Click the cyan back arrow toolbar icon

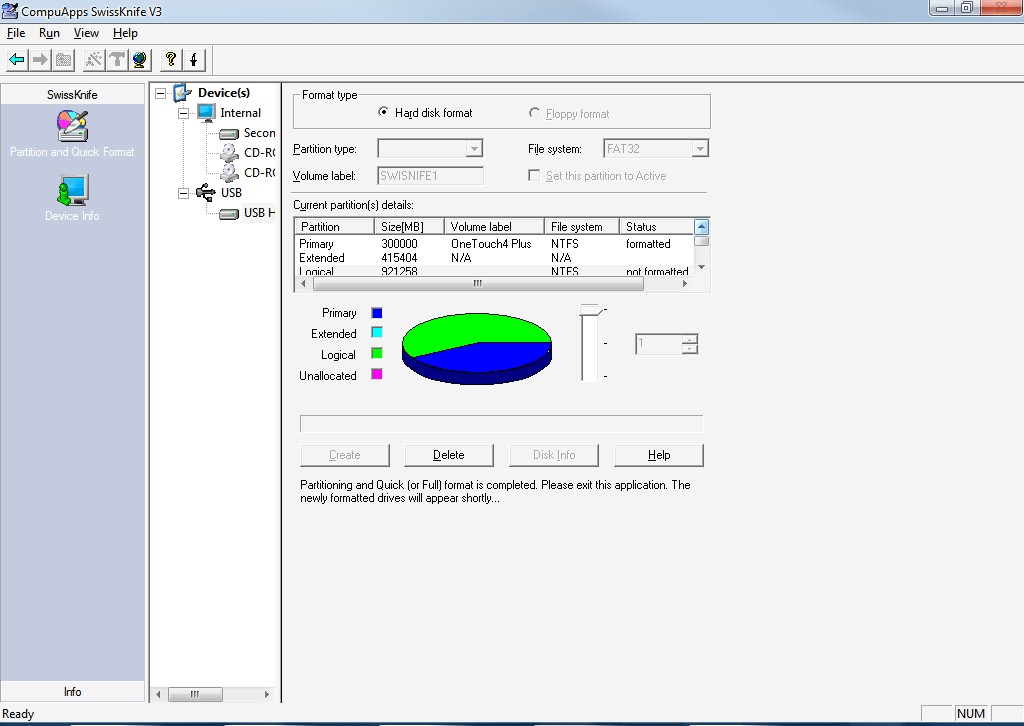17,60
